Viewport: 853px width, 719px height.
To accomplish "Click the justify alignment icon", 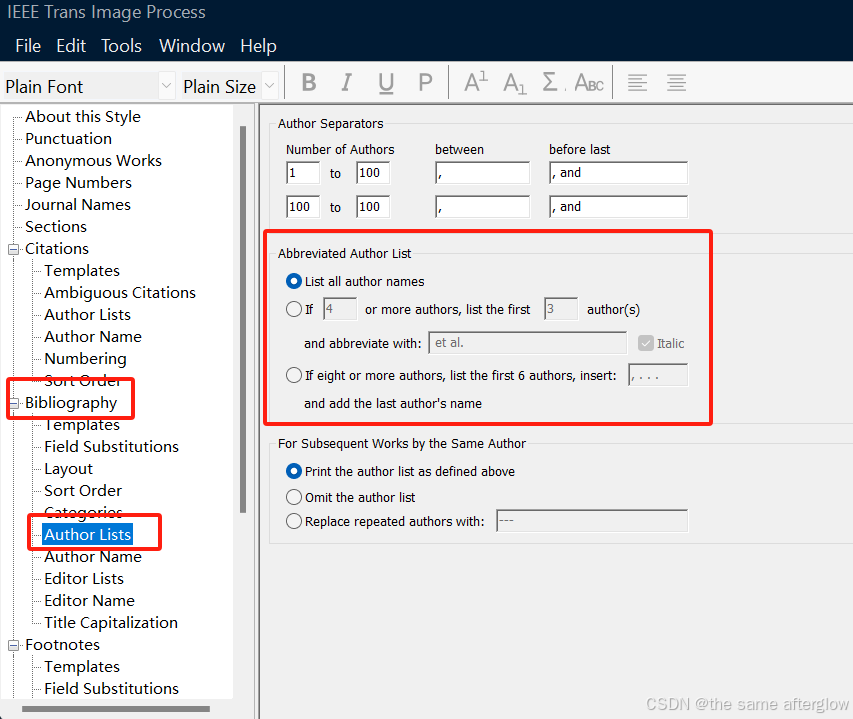I will point(676,83).
